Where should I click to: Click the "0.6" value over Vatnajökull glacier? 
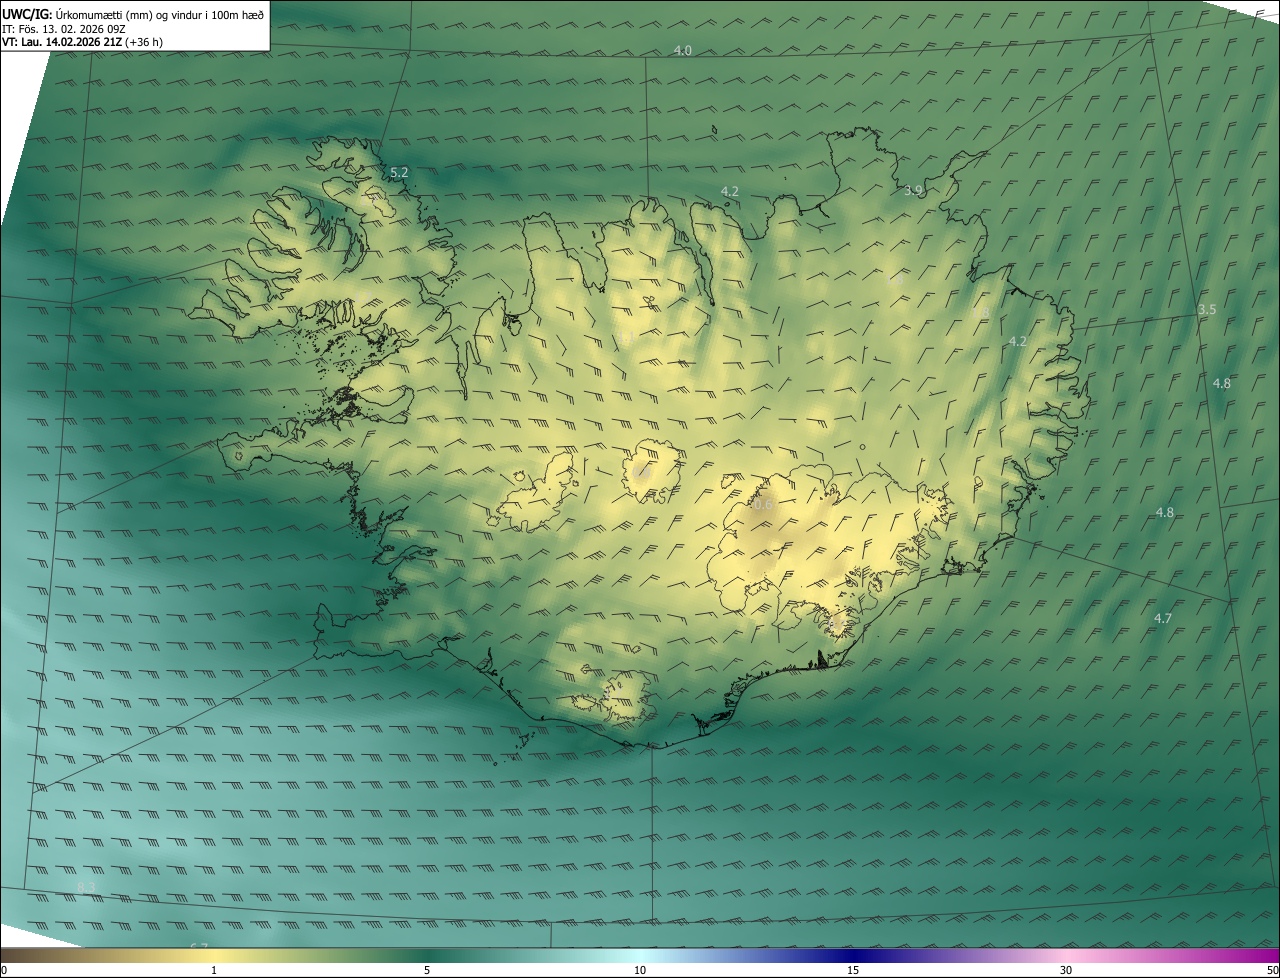pos(762,505)
